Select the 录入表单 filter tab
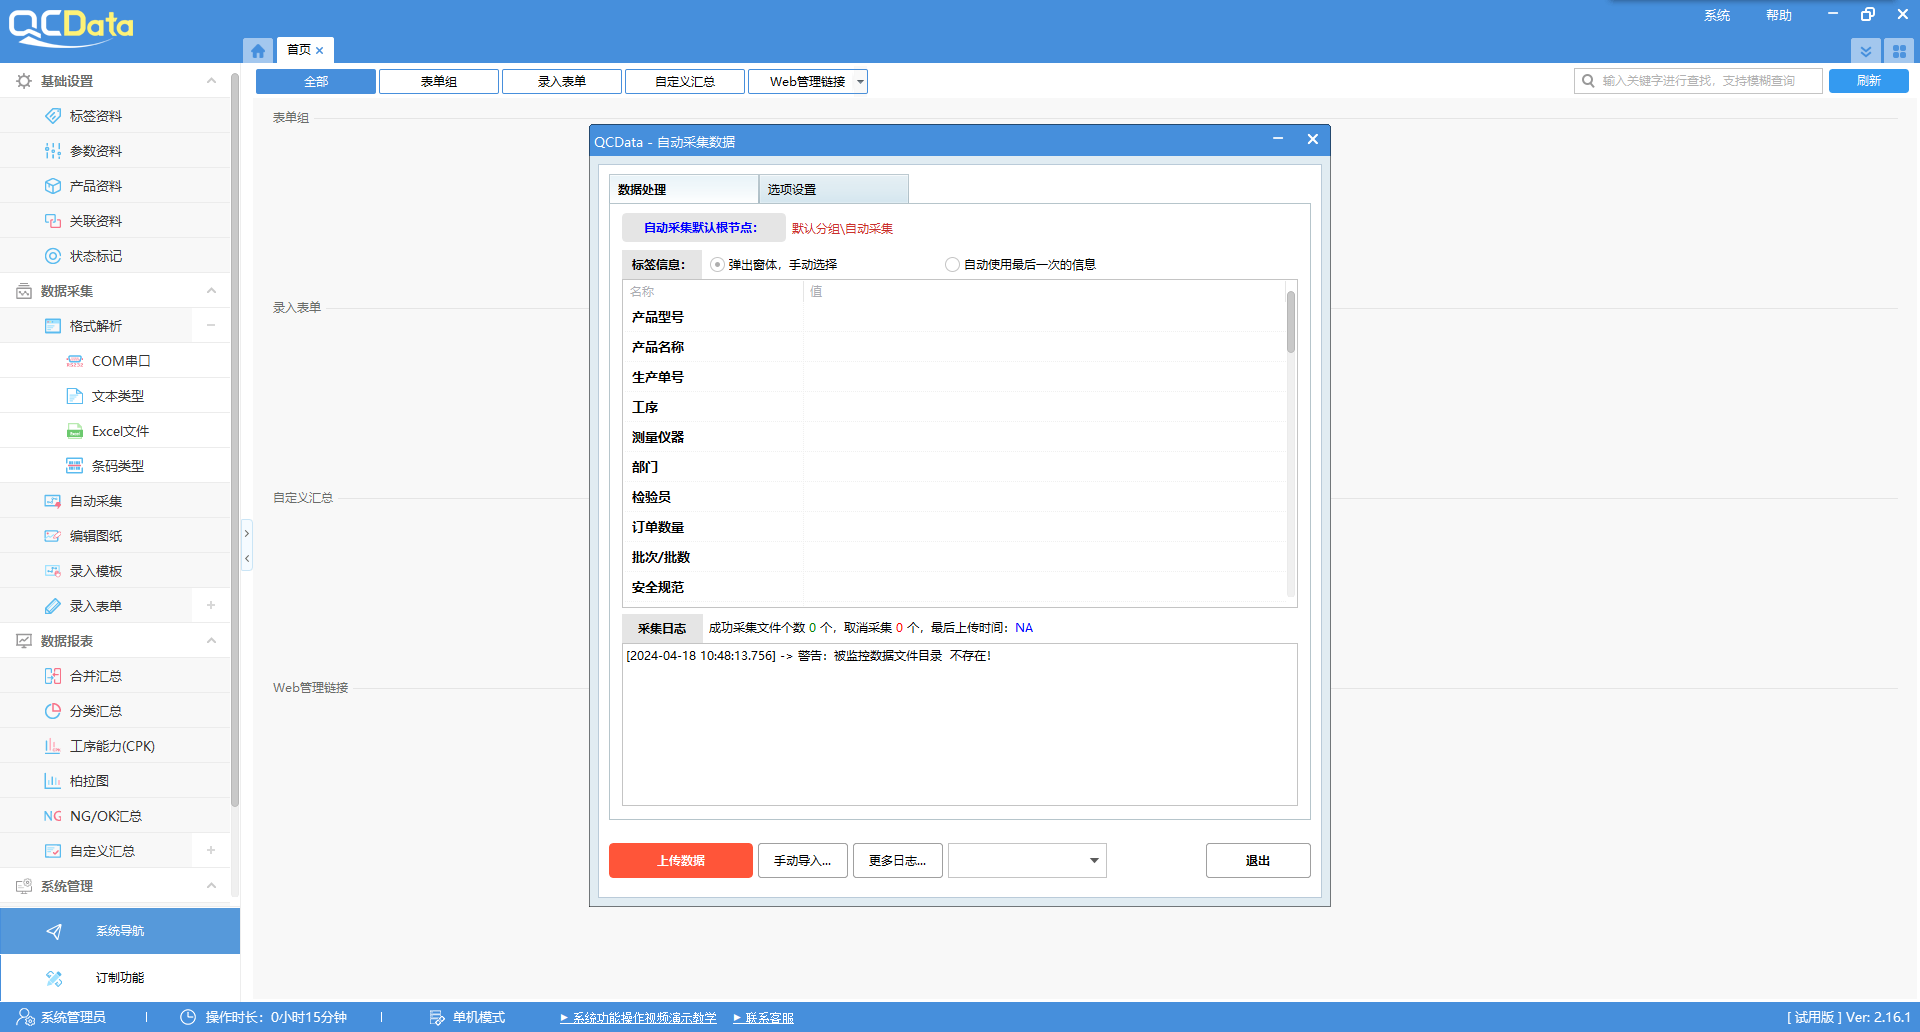 (x=561, y=81)
